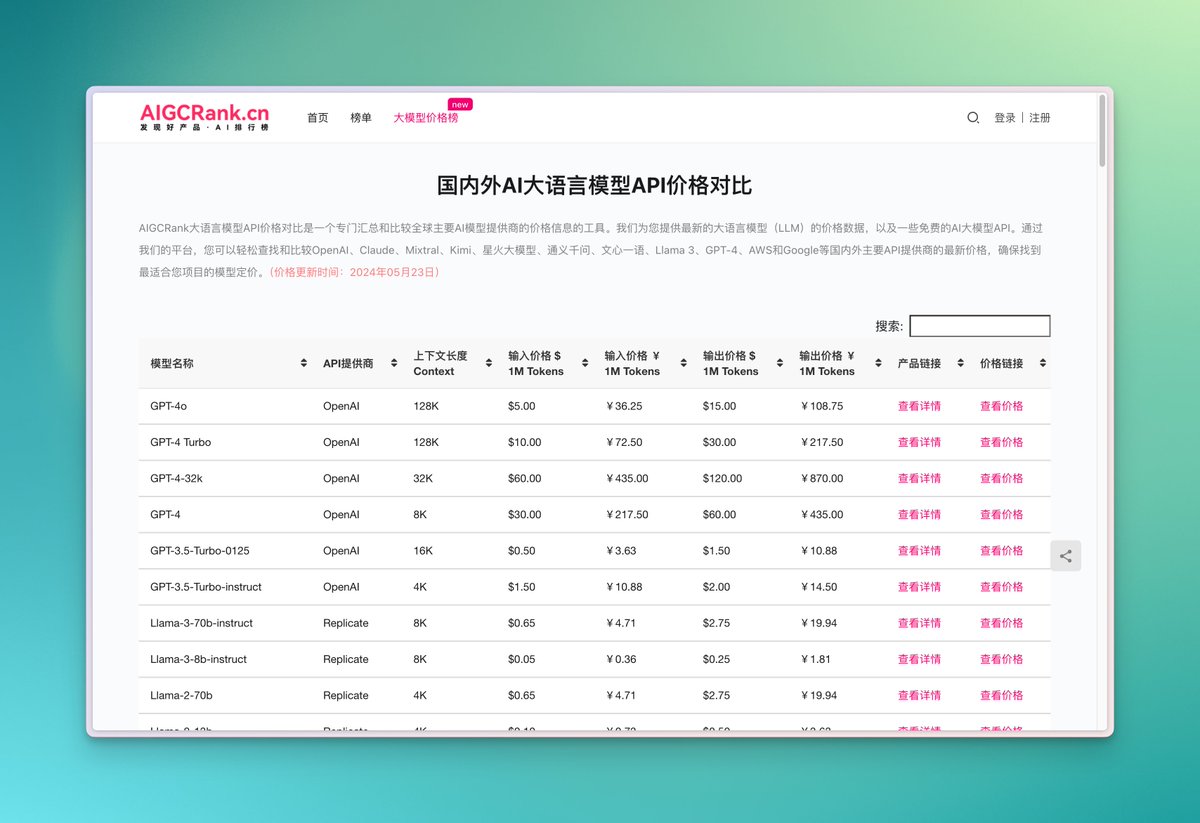This screenshot has width=1200, height=823.
Task: Open 查看详情 for GPT-4 row
Action: pyautogui.click(x=919, y=514)
